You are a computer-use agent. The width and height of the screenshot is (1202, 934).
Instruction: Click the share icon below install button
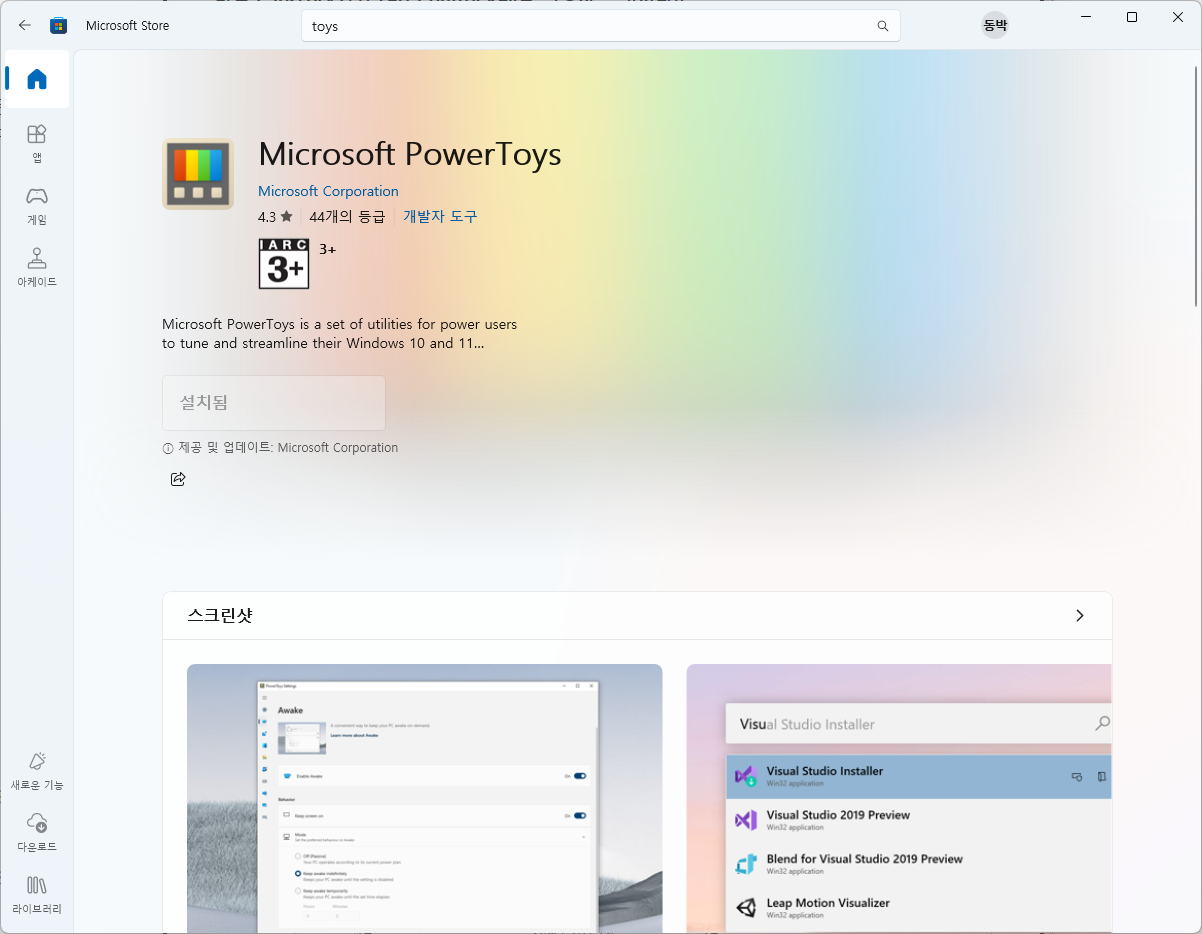(178, 479)
